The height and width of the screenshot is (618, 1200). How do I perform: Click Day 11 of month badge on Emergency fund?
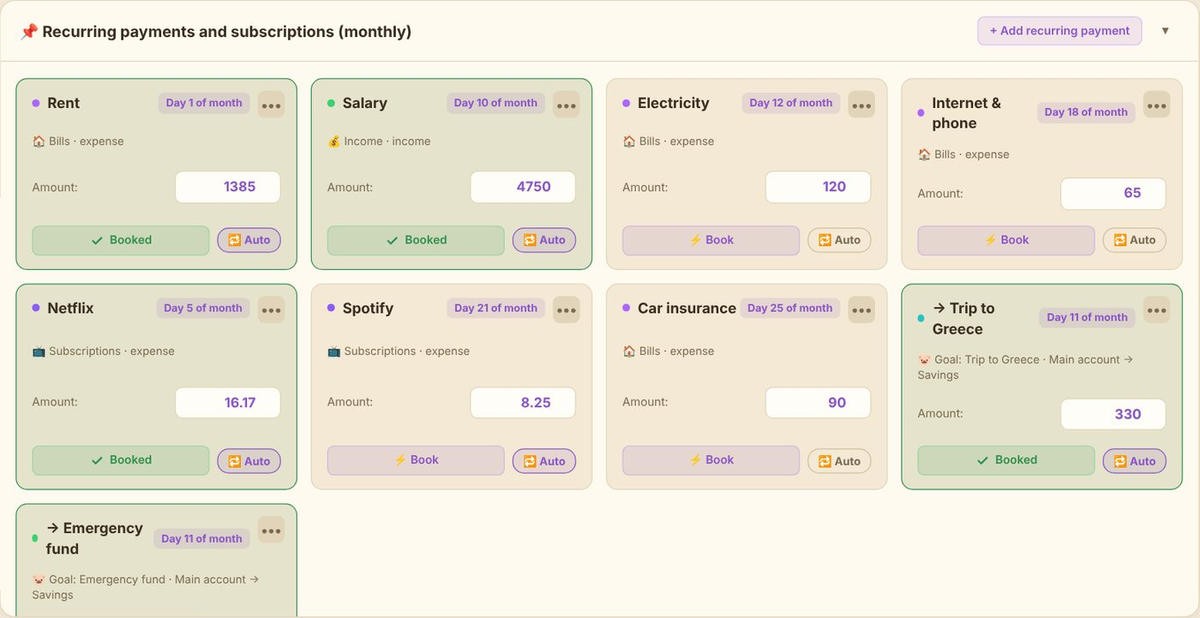pyautogui.click(x=202, y=538)
